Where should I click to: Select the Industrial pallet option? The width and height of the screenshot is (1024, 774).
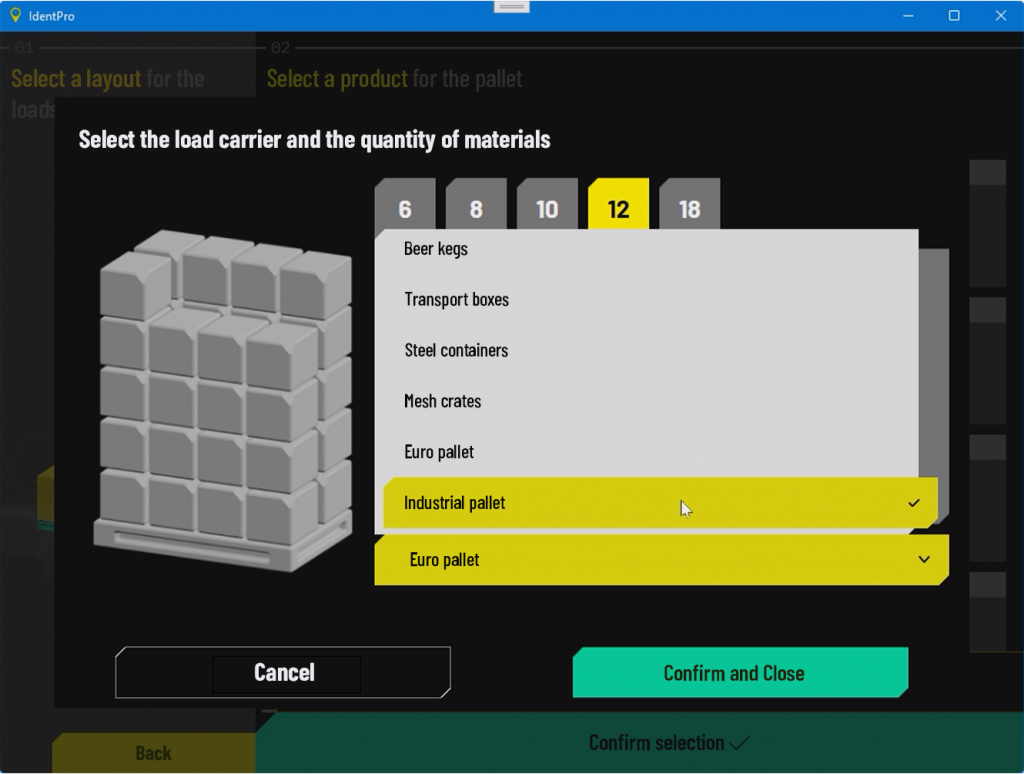[660, 503]
